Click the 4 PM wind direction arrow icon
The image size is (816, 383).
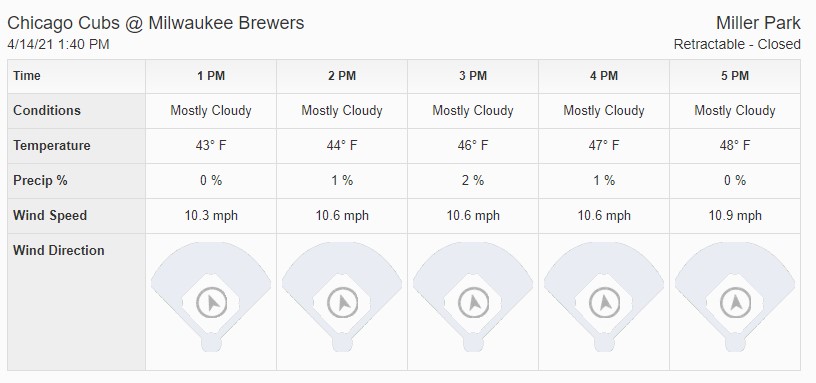pyautogui.click(x=604, y=302)
